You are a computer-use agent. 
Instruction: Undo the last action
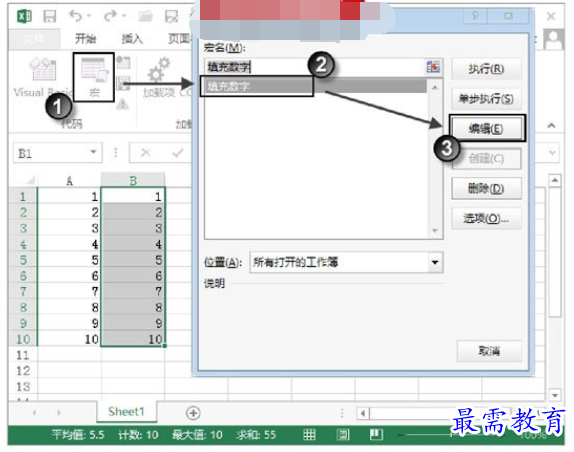pos(75,16)
